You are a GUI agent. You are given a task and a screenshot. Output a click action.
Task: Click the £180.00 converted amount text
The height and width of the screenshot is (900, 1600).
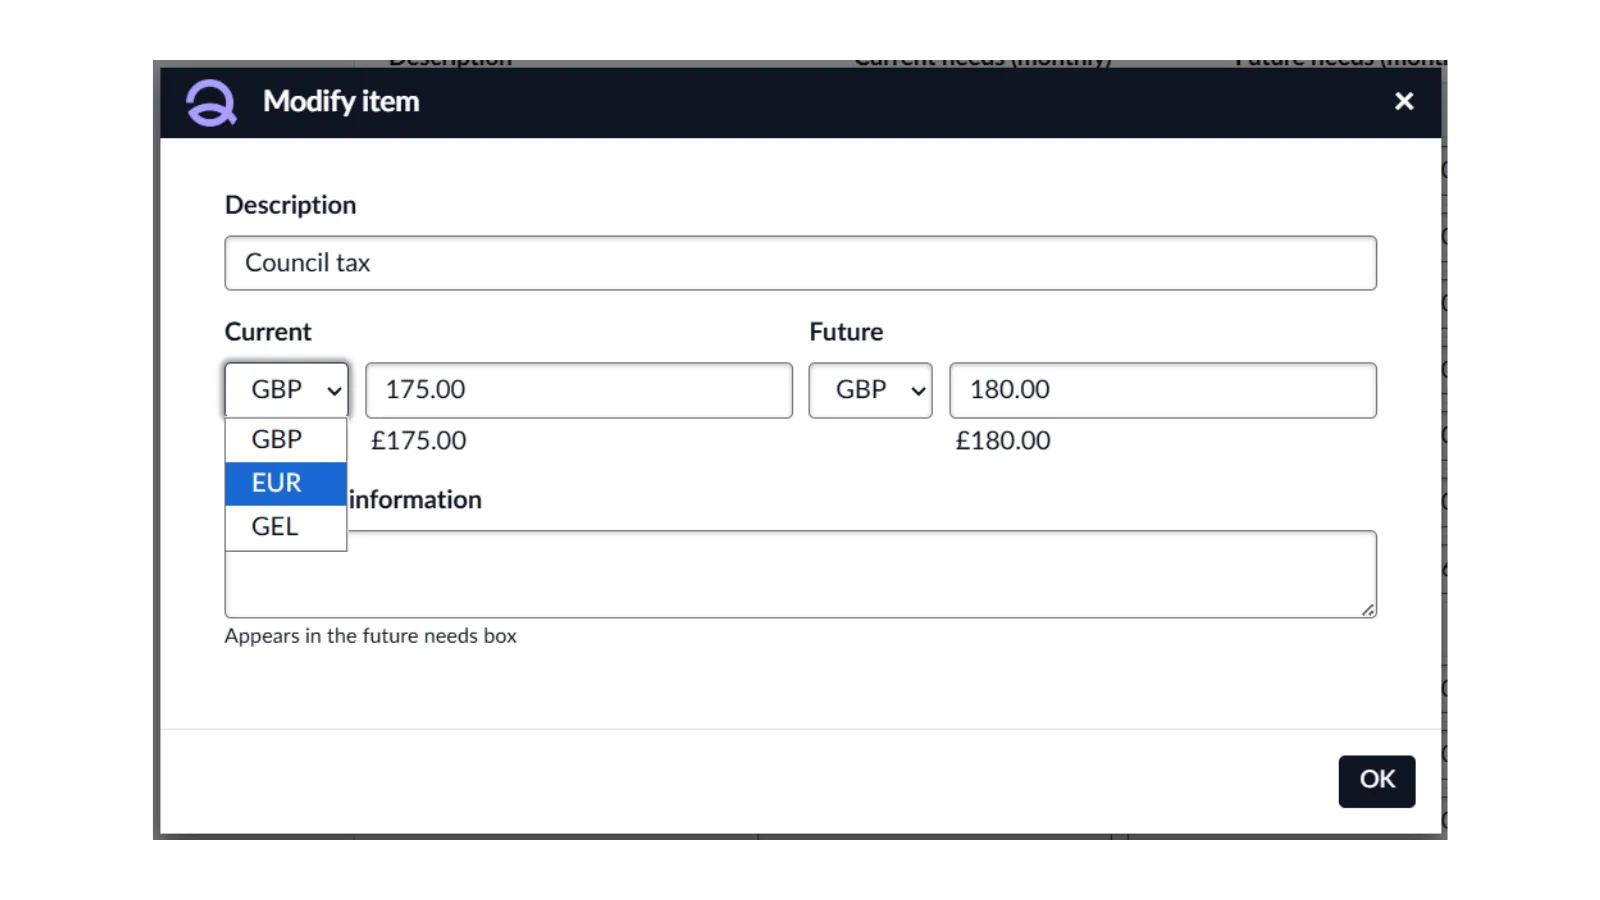[1002, 441]
